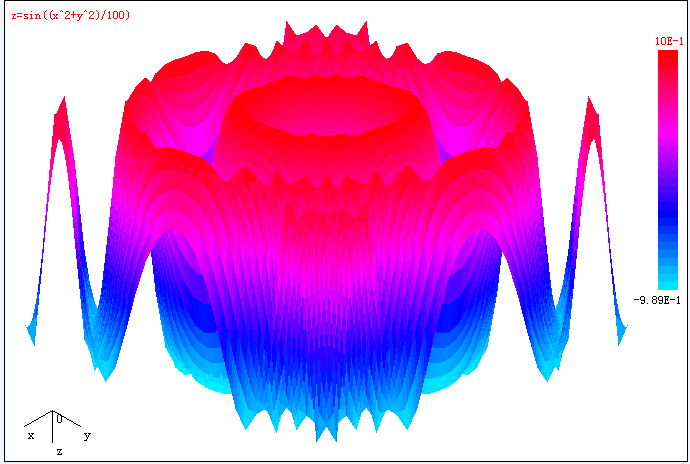Click the origin label 0 on axes
690x464 pixels.
[x=59, y=419]
